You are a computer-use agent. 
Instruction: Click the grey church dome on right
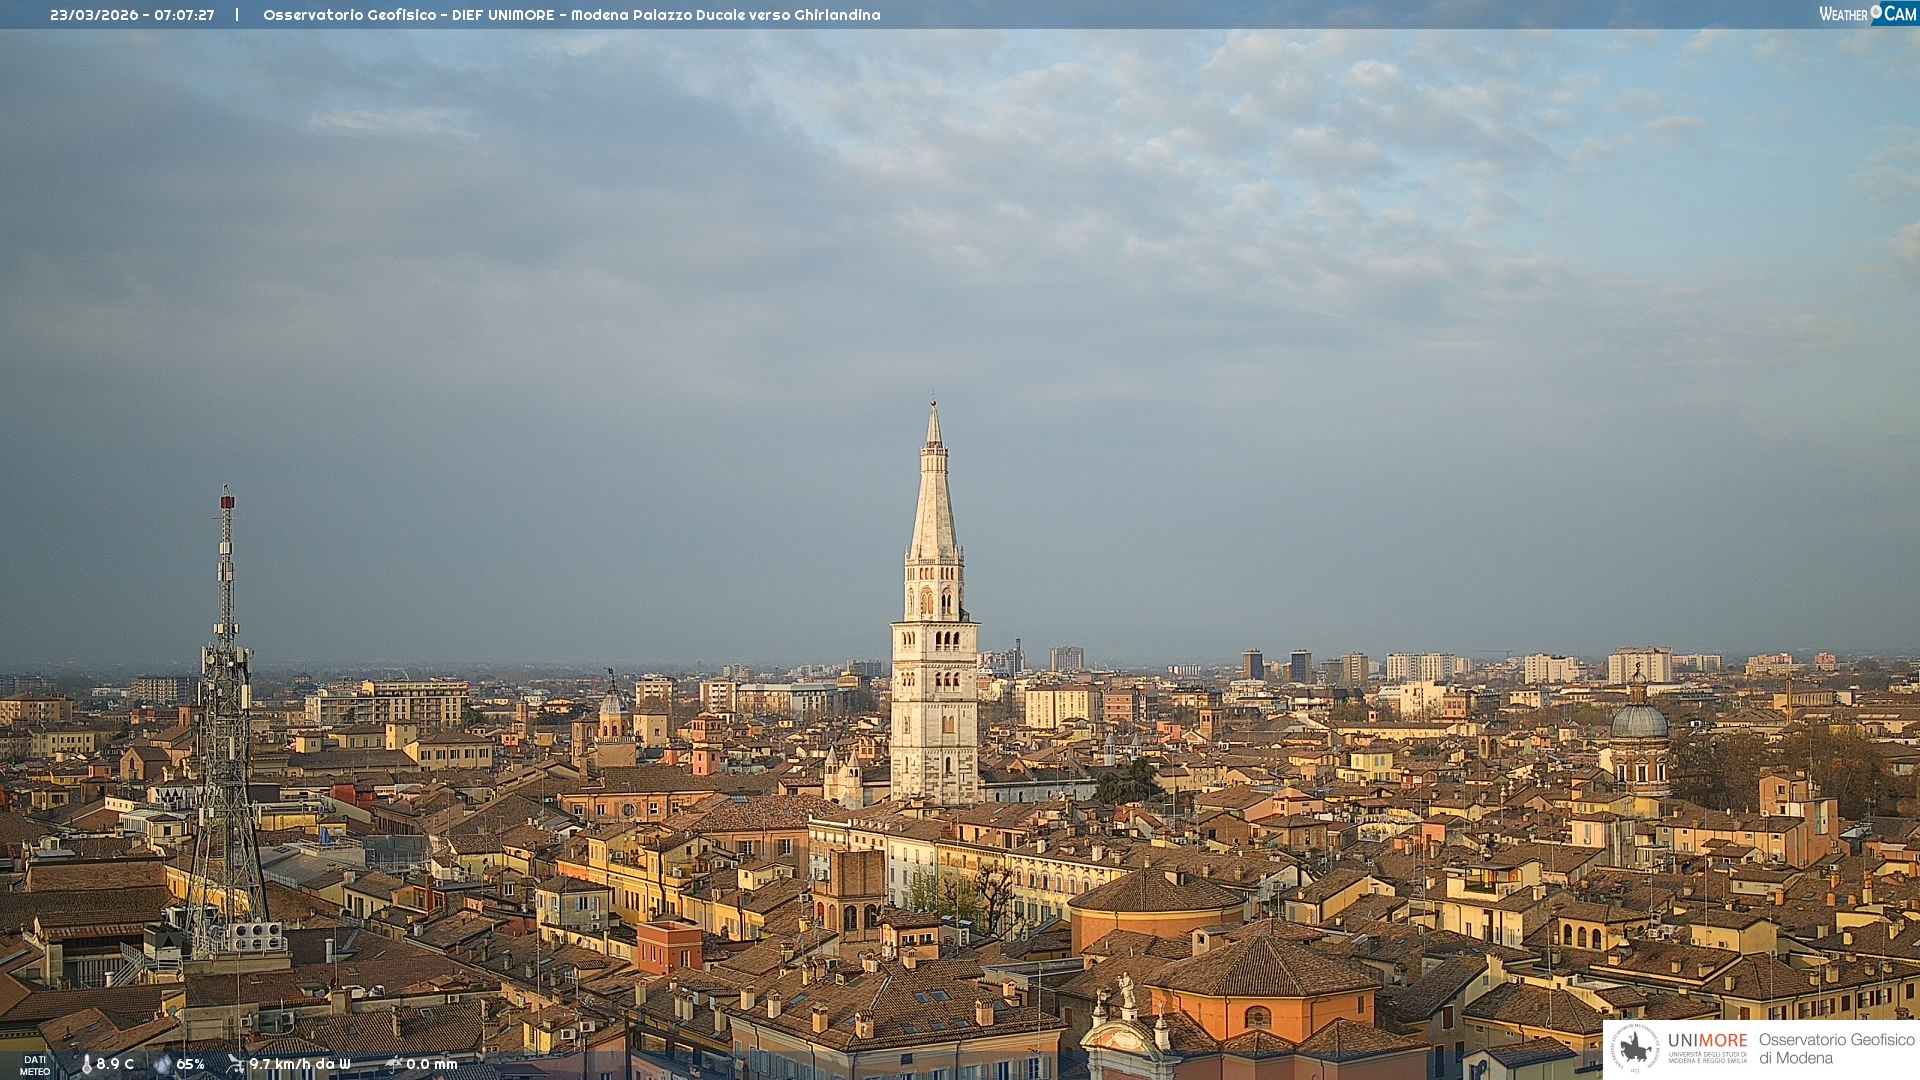[1639, 722]
